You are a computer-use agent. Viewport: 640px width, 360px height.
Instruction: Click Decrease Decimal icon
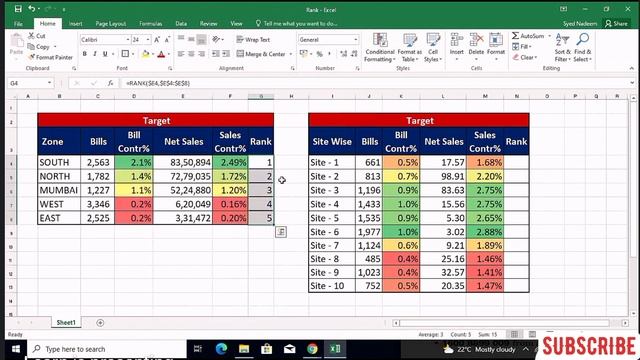coord(354,54)
